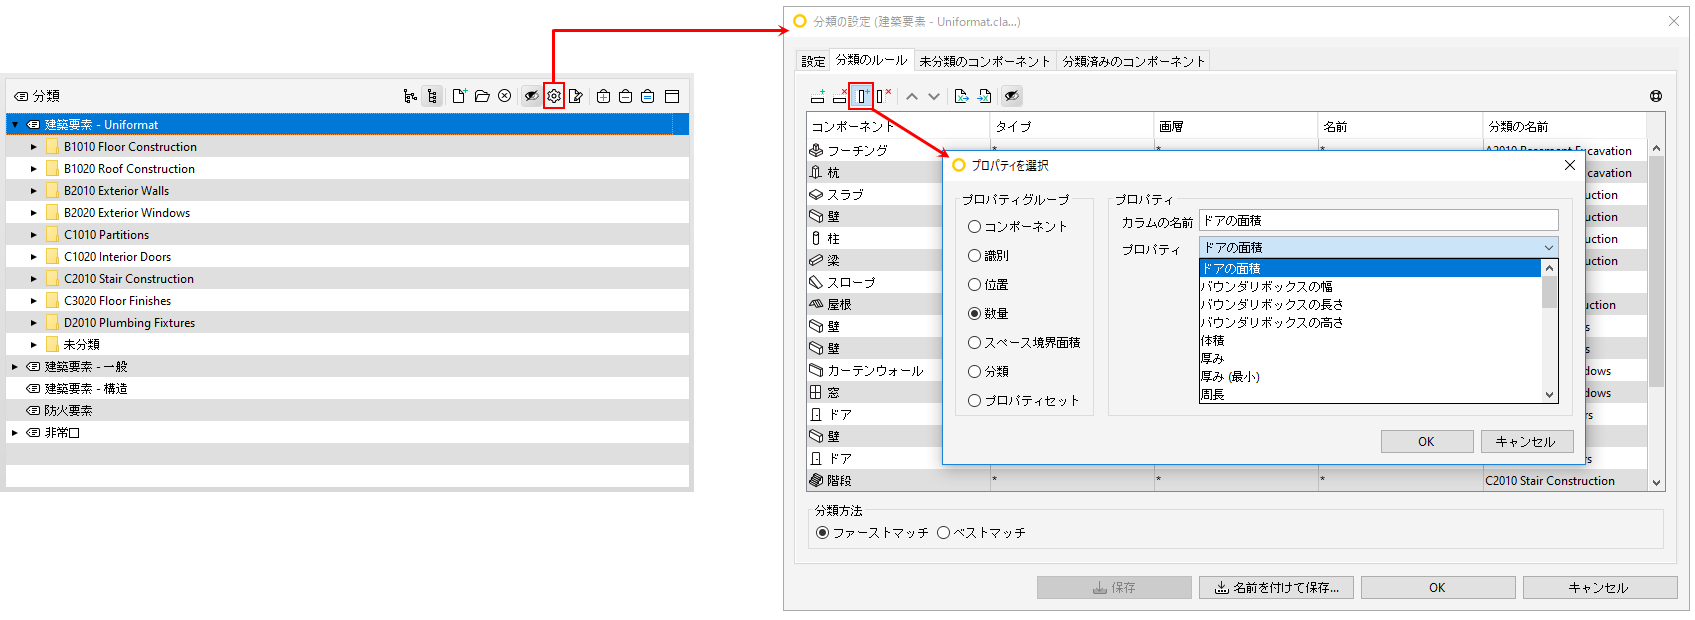
Task: Expand 建築要素 - 一般 node
Action: (x=15, y=367)
